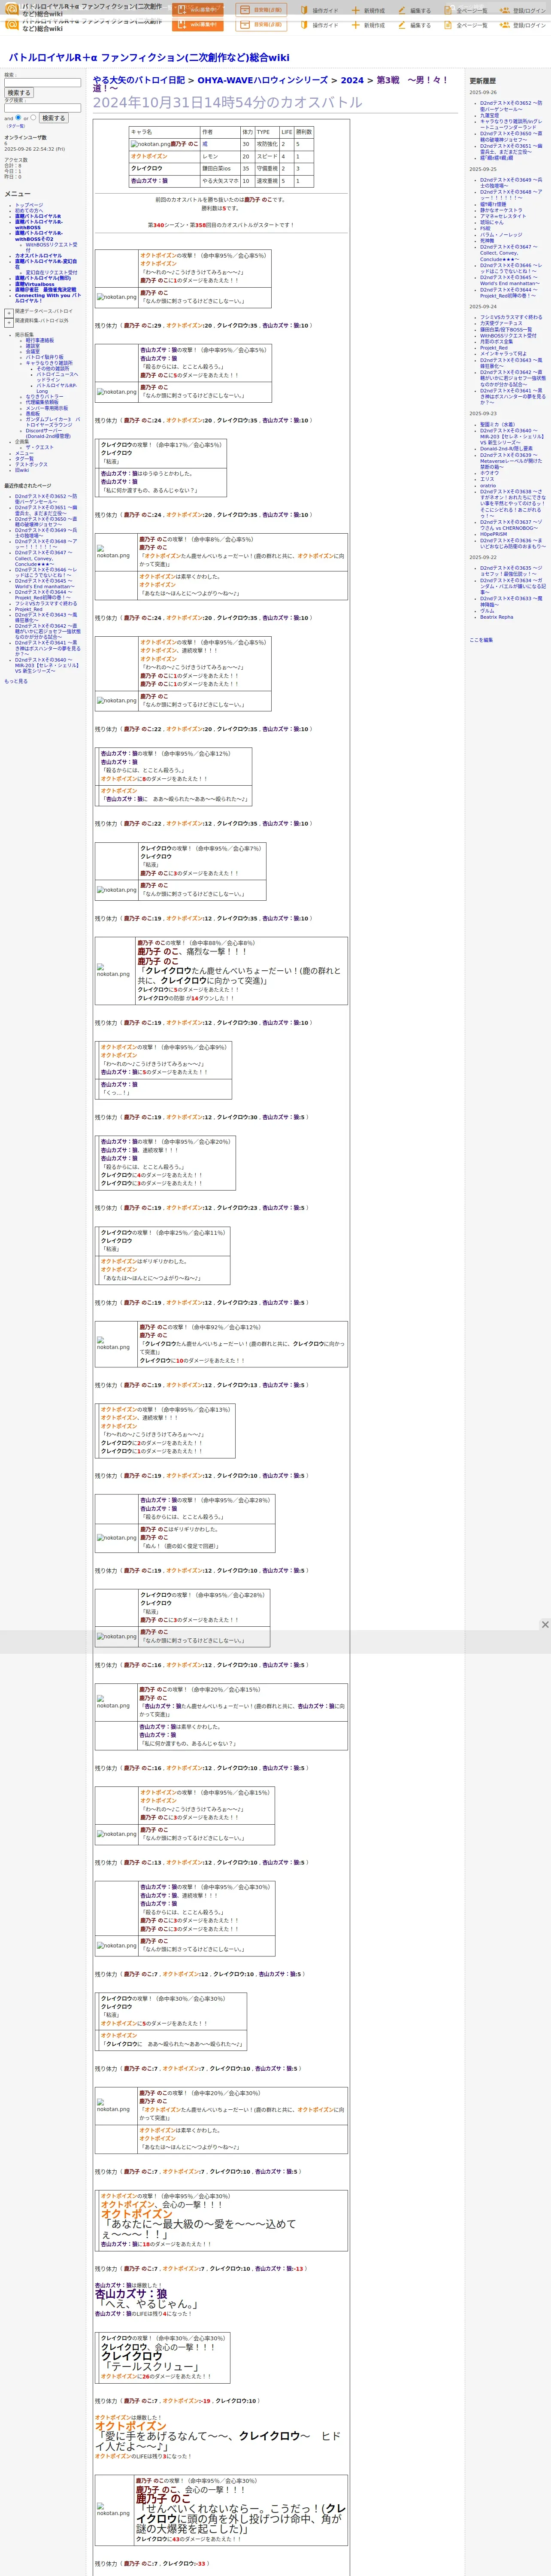The width and height of the screenshot is (551, 2576).
Task: Open エリス in update history
Action: click(487, 480)
